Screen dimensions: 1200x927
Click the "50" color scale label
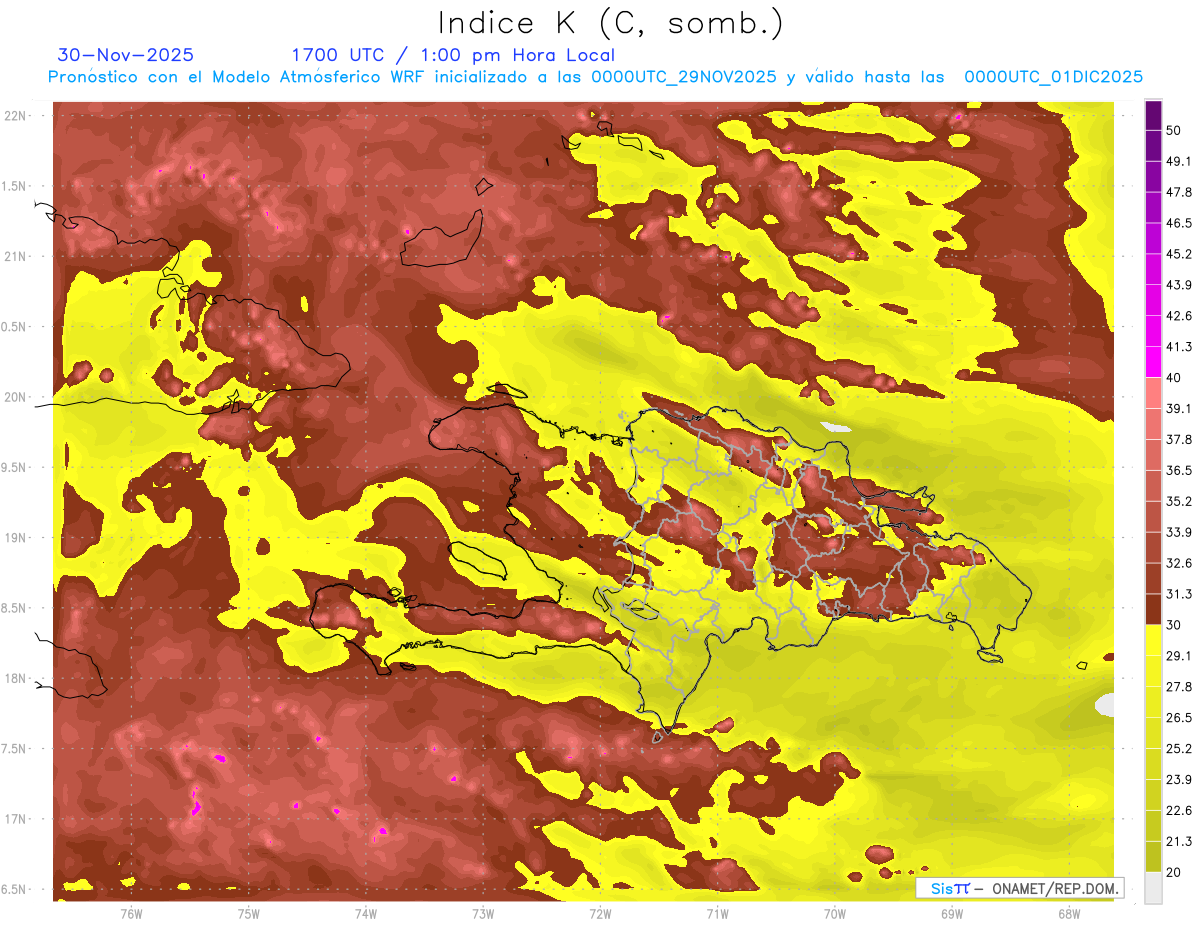pos(1174,130)
